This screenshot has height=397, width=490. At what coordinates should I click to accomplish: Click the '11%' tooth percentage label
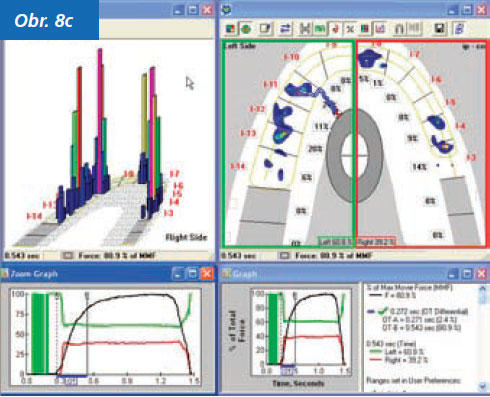pyautogui.click(x=321, y=127)
